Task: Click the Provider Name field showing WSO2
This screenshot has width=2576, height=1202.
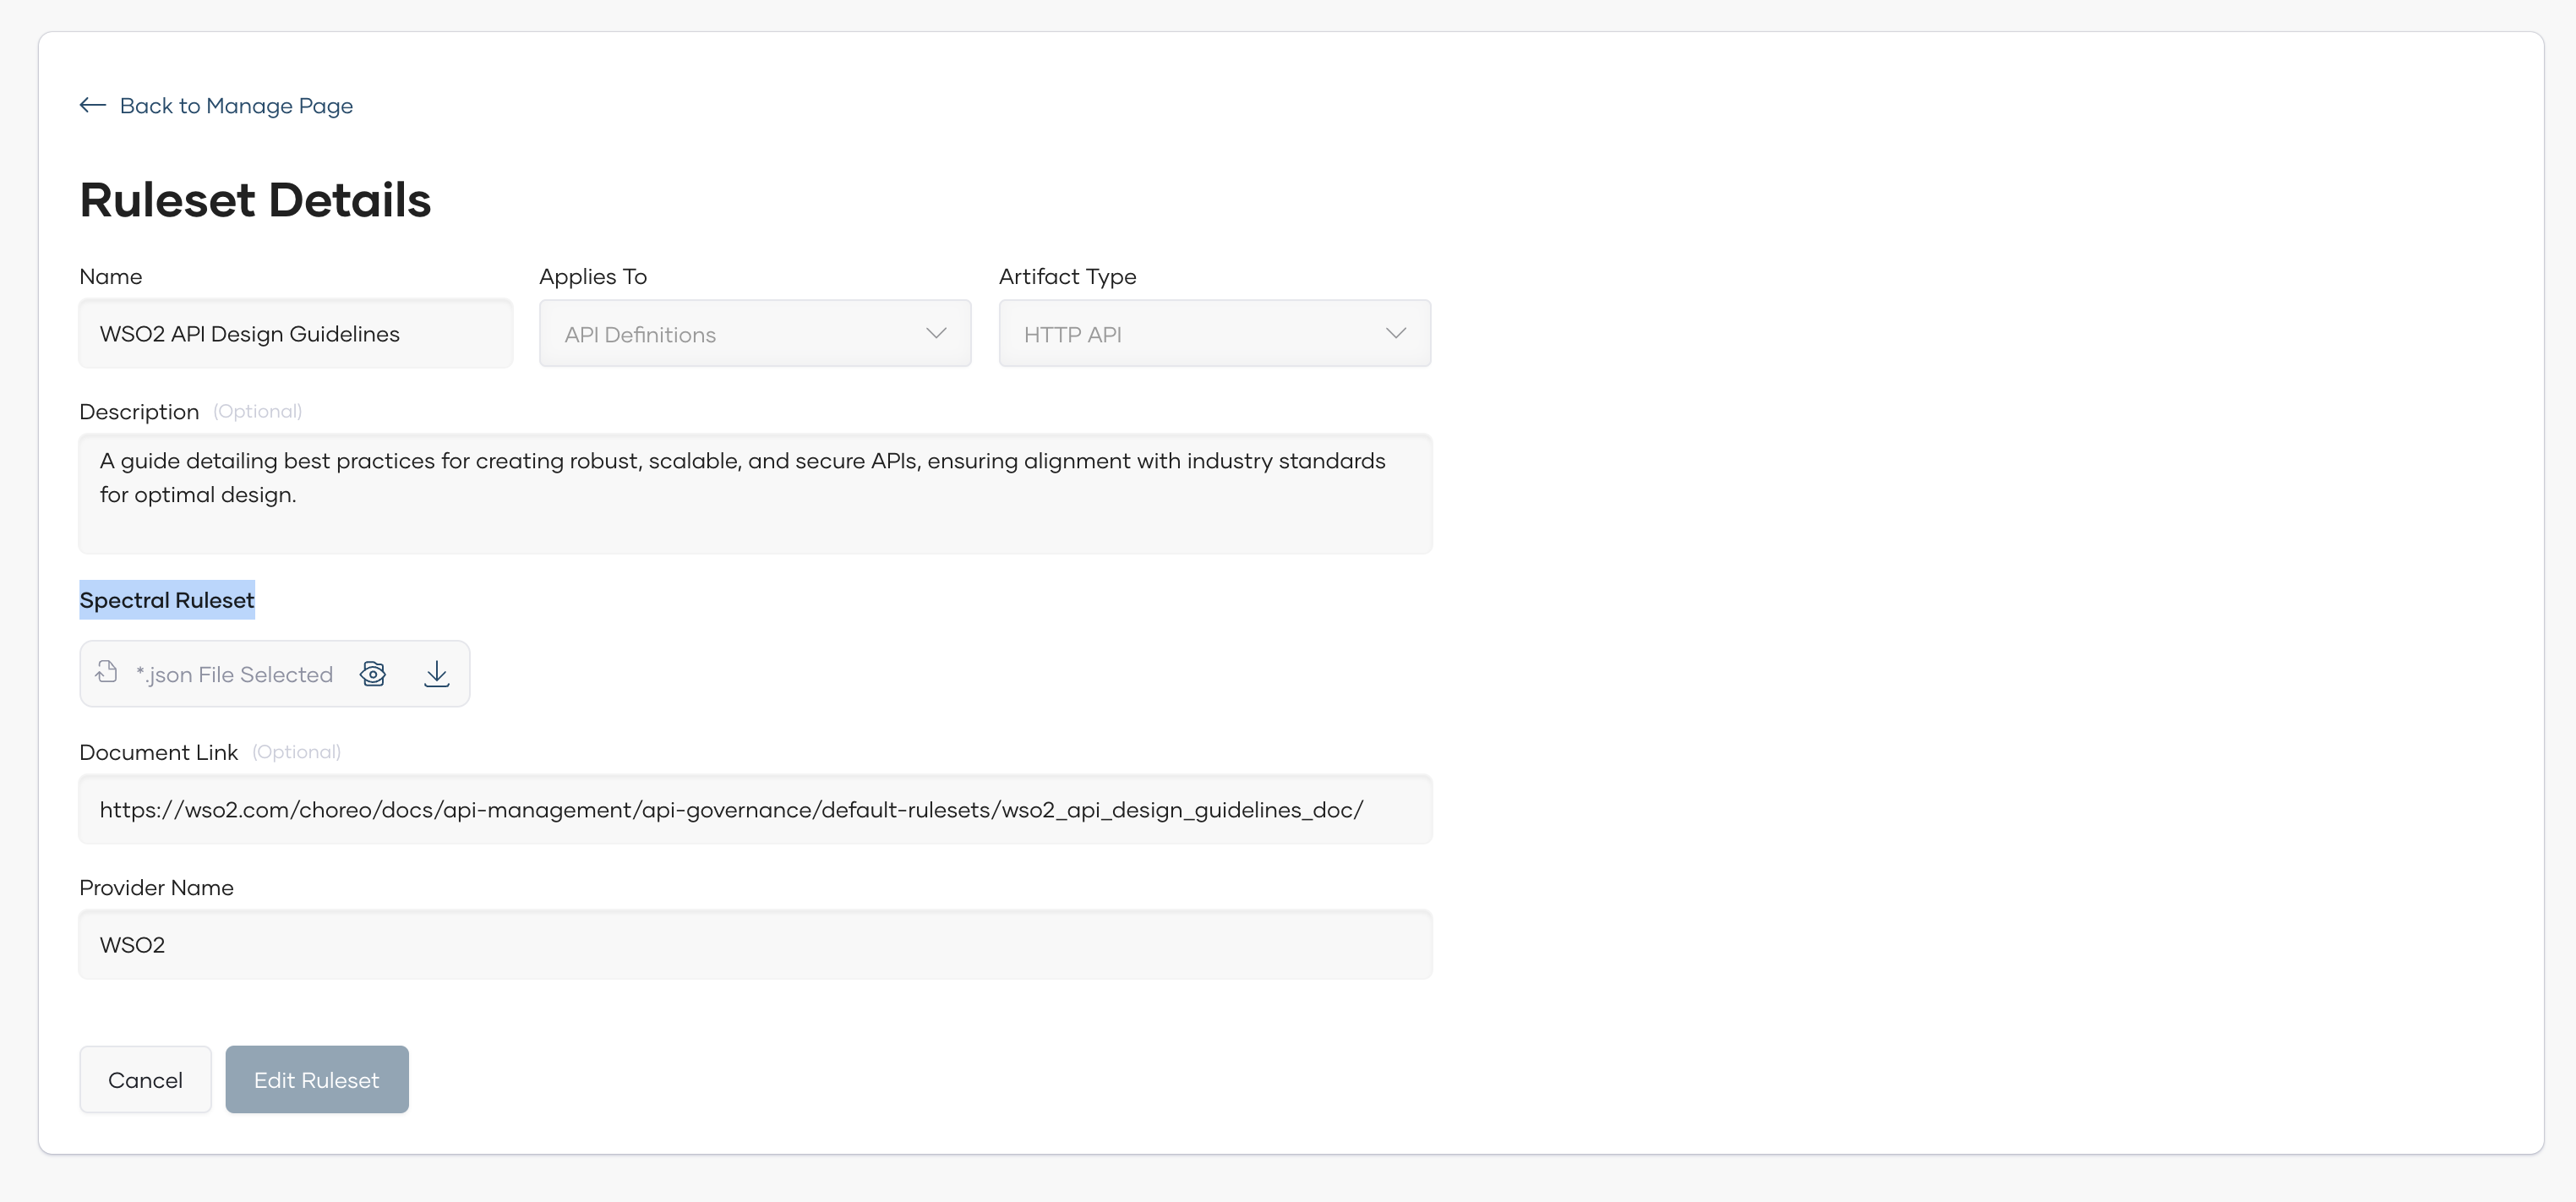Action: tap(755, 944)
